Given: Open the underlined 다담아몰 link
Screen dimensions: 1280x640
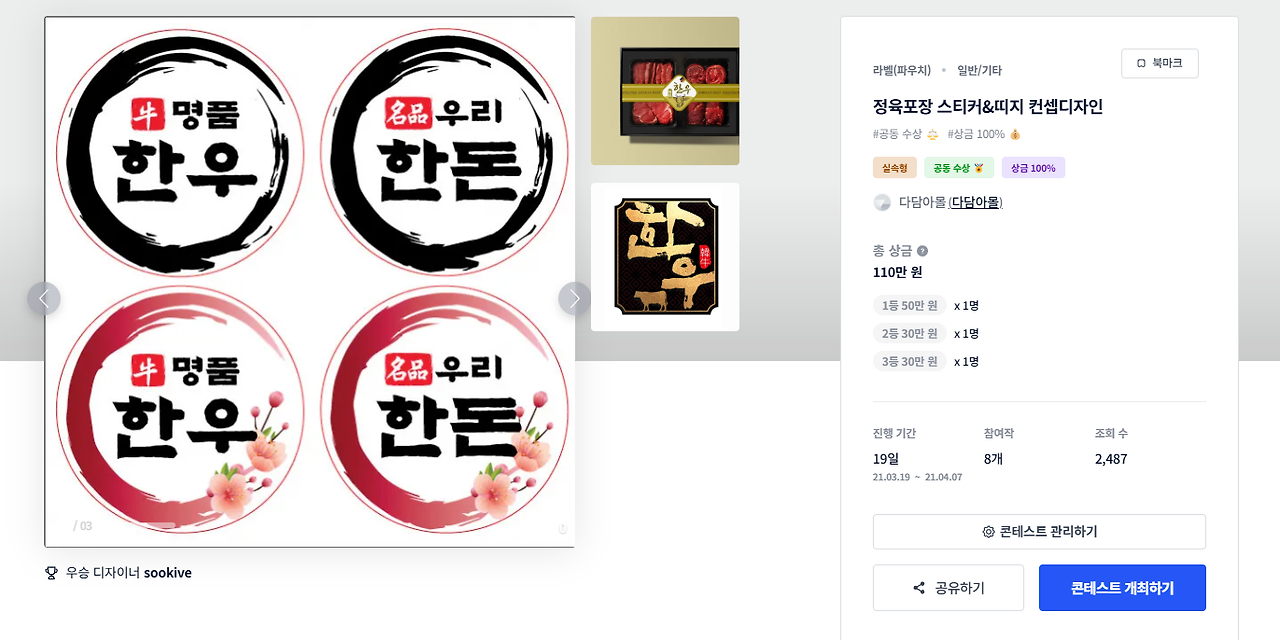Looking at the screenshot, I should (976, 202).
